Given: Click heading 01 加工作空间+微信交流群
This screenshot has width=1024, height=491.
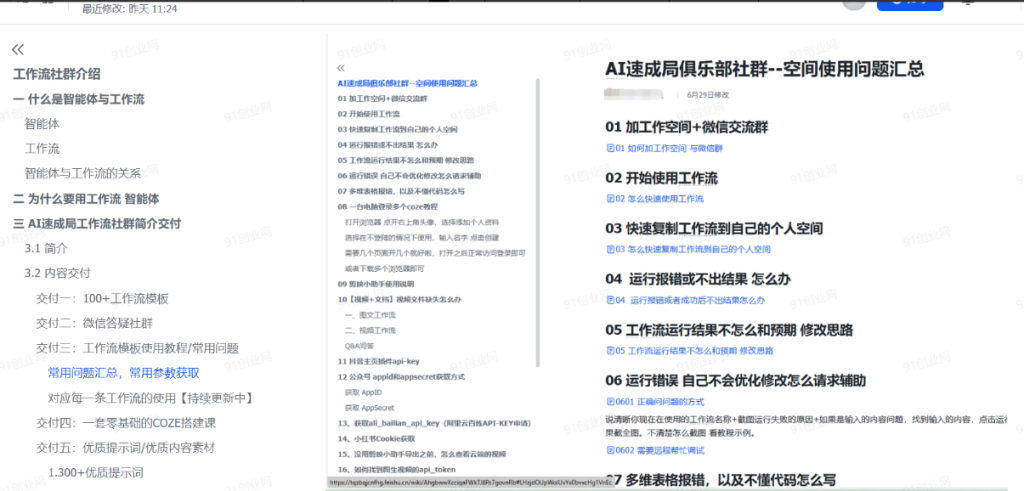Looking at the screenshot, I should 686,127.
